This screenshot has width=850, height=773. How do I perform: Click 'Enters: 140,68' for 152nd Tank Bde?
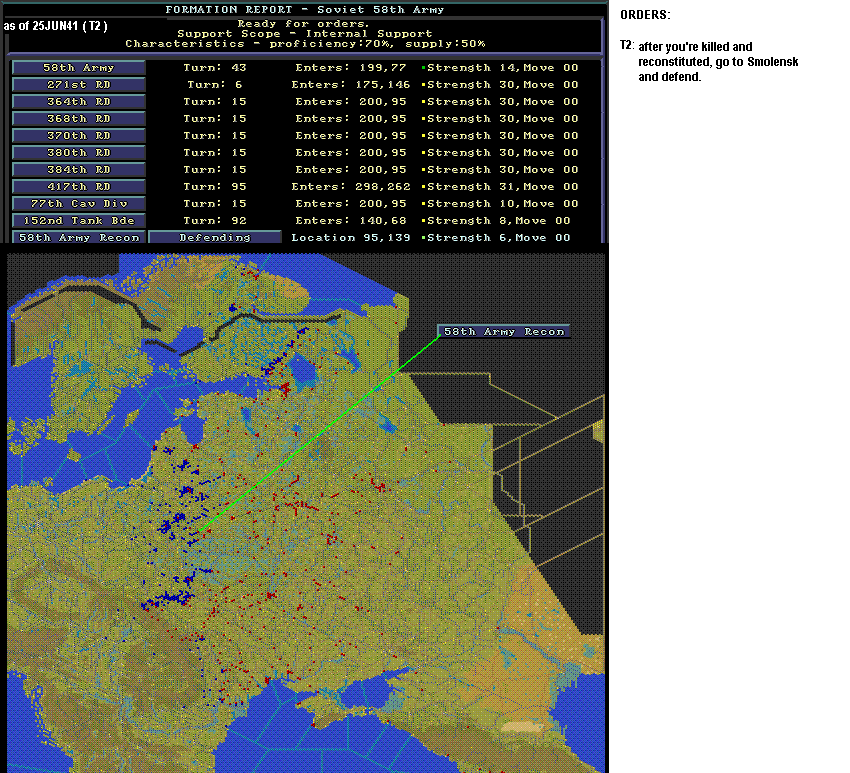351,221
